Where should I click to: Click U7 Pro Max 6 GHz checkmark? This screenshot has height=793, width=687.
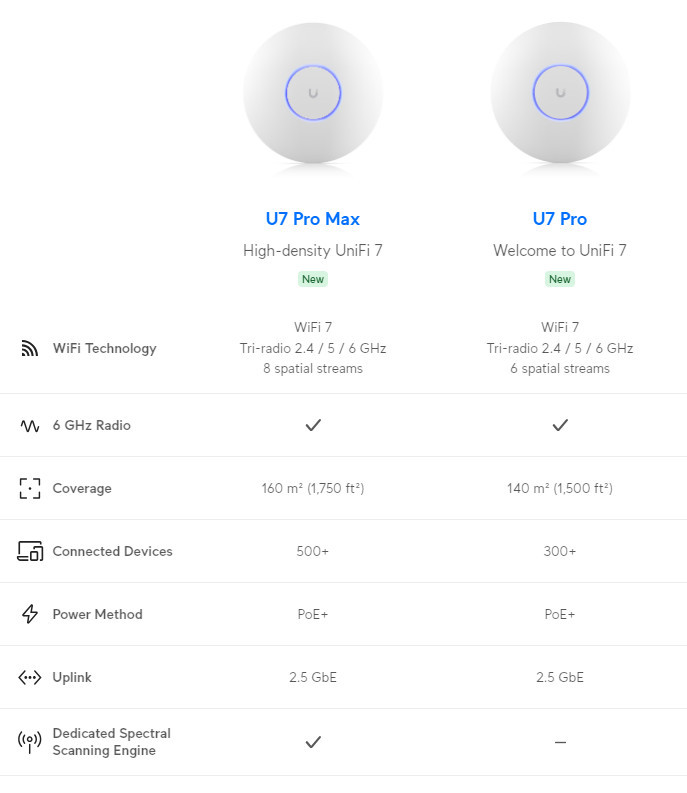pos(313,425)
